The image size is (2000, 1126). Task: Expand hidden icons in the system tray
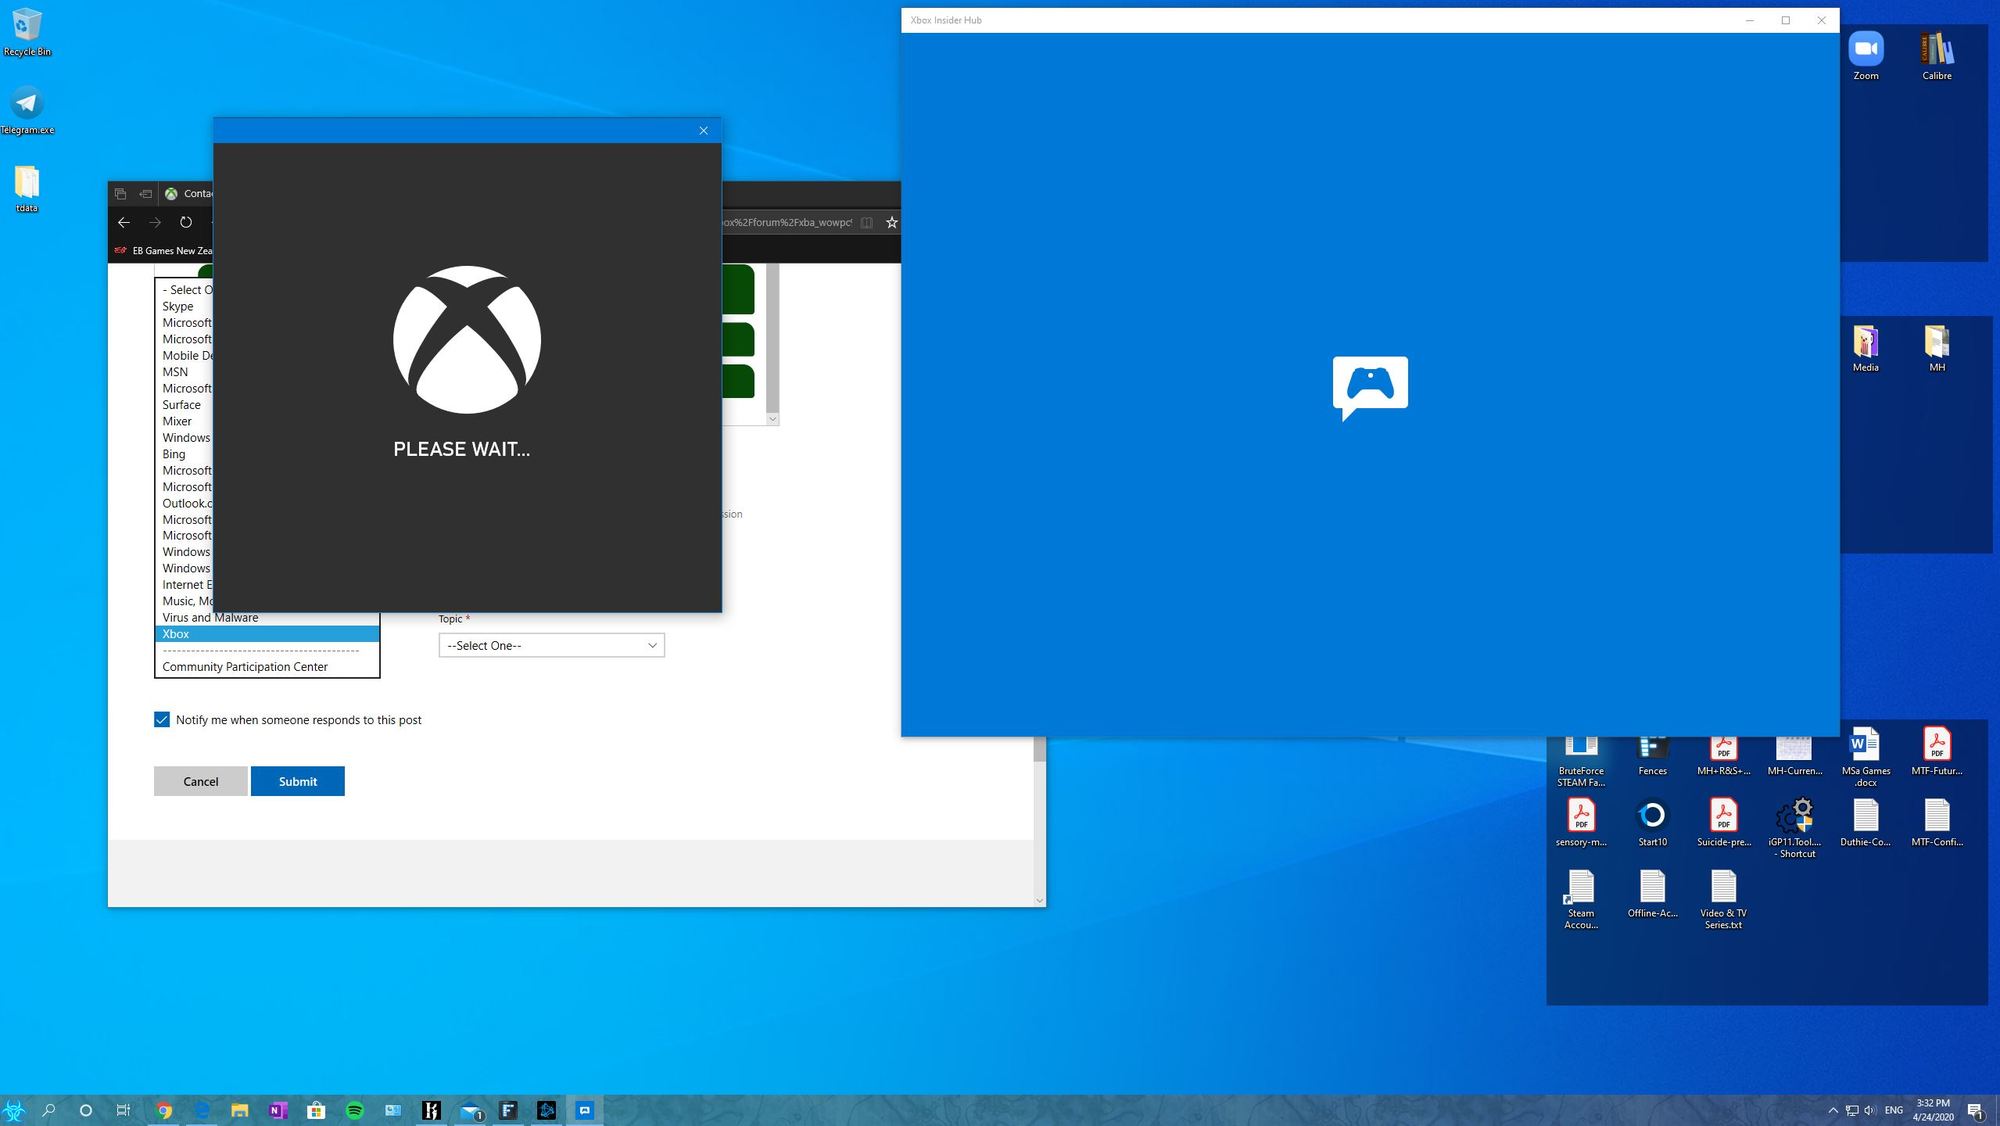[1832, 1110]
